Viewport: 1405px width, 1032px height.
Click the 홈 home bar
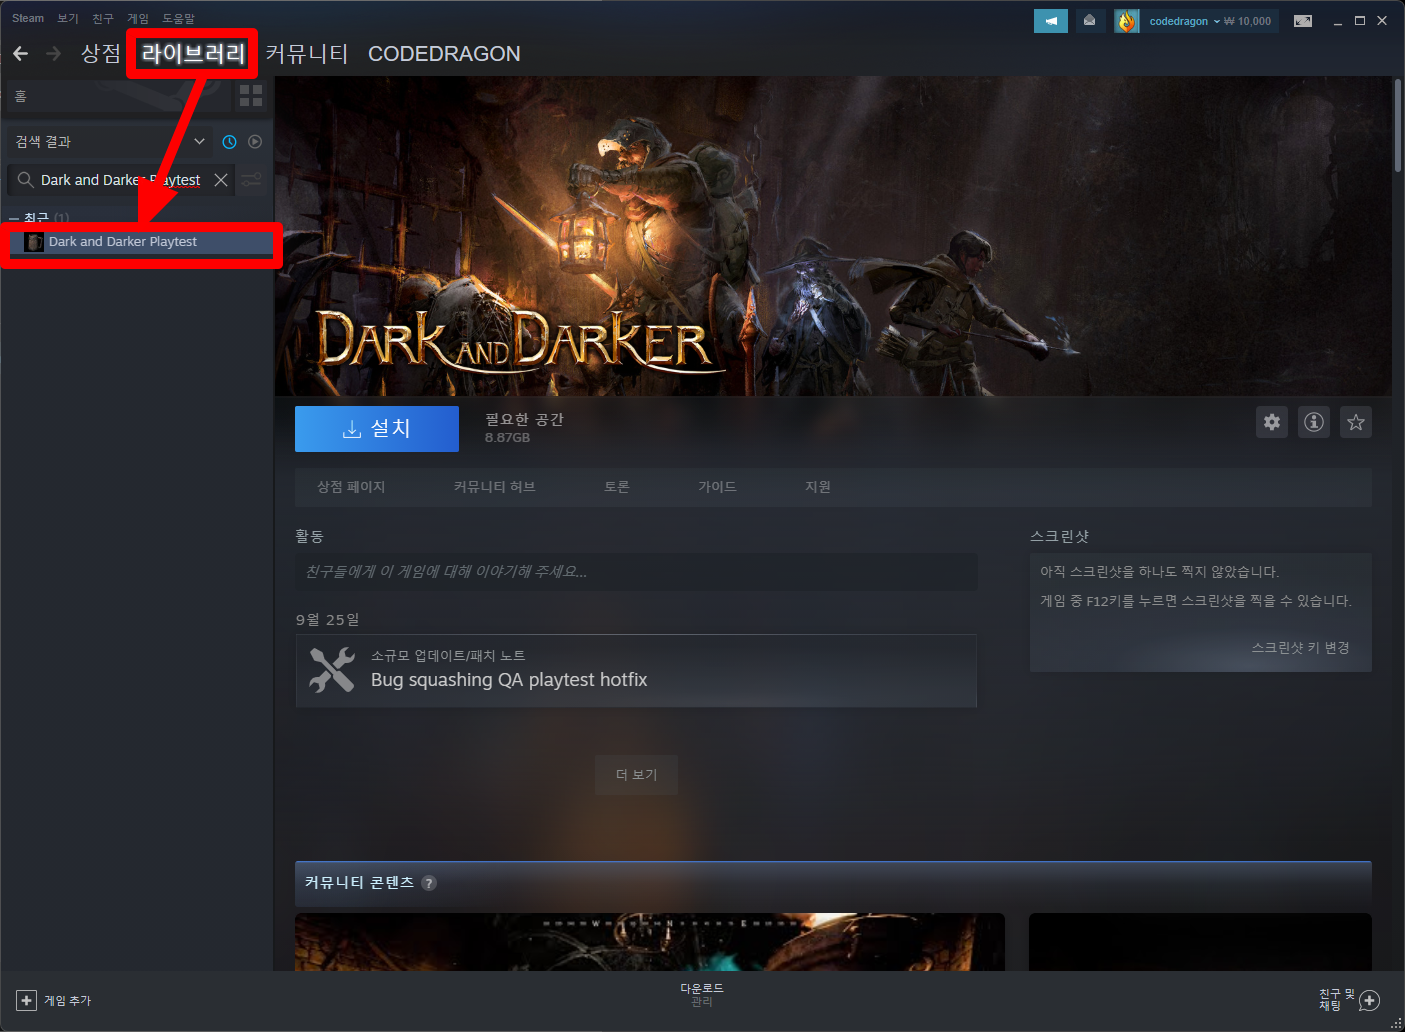pos(118,96)
